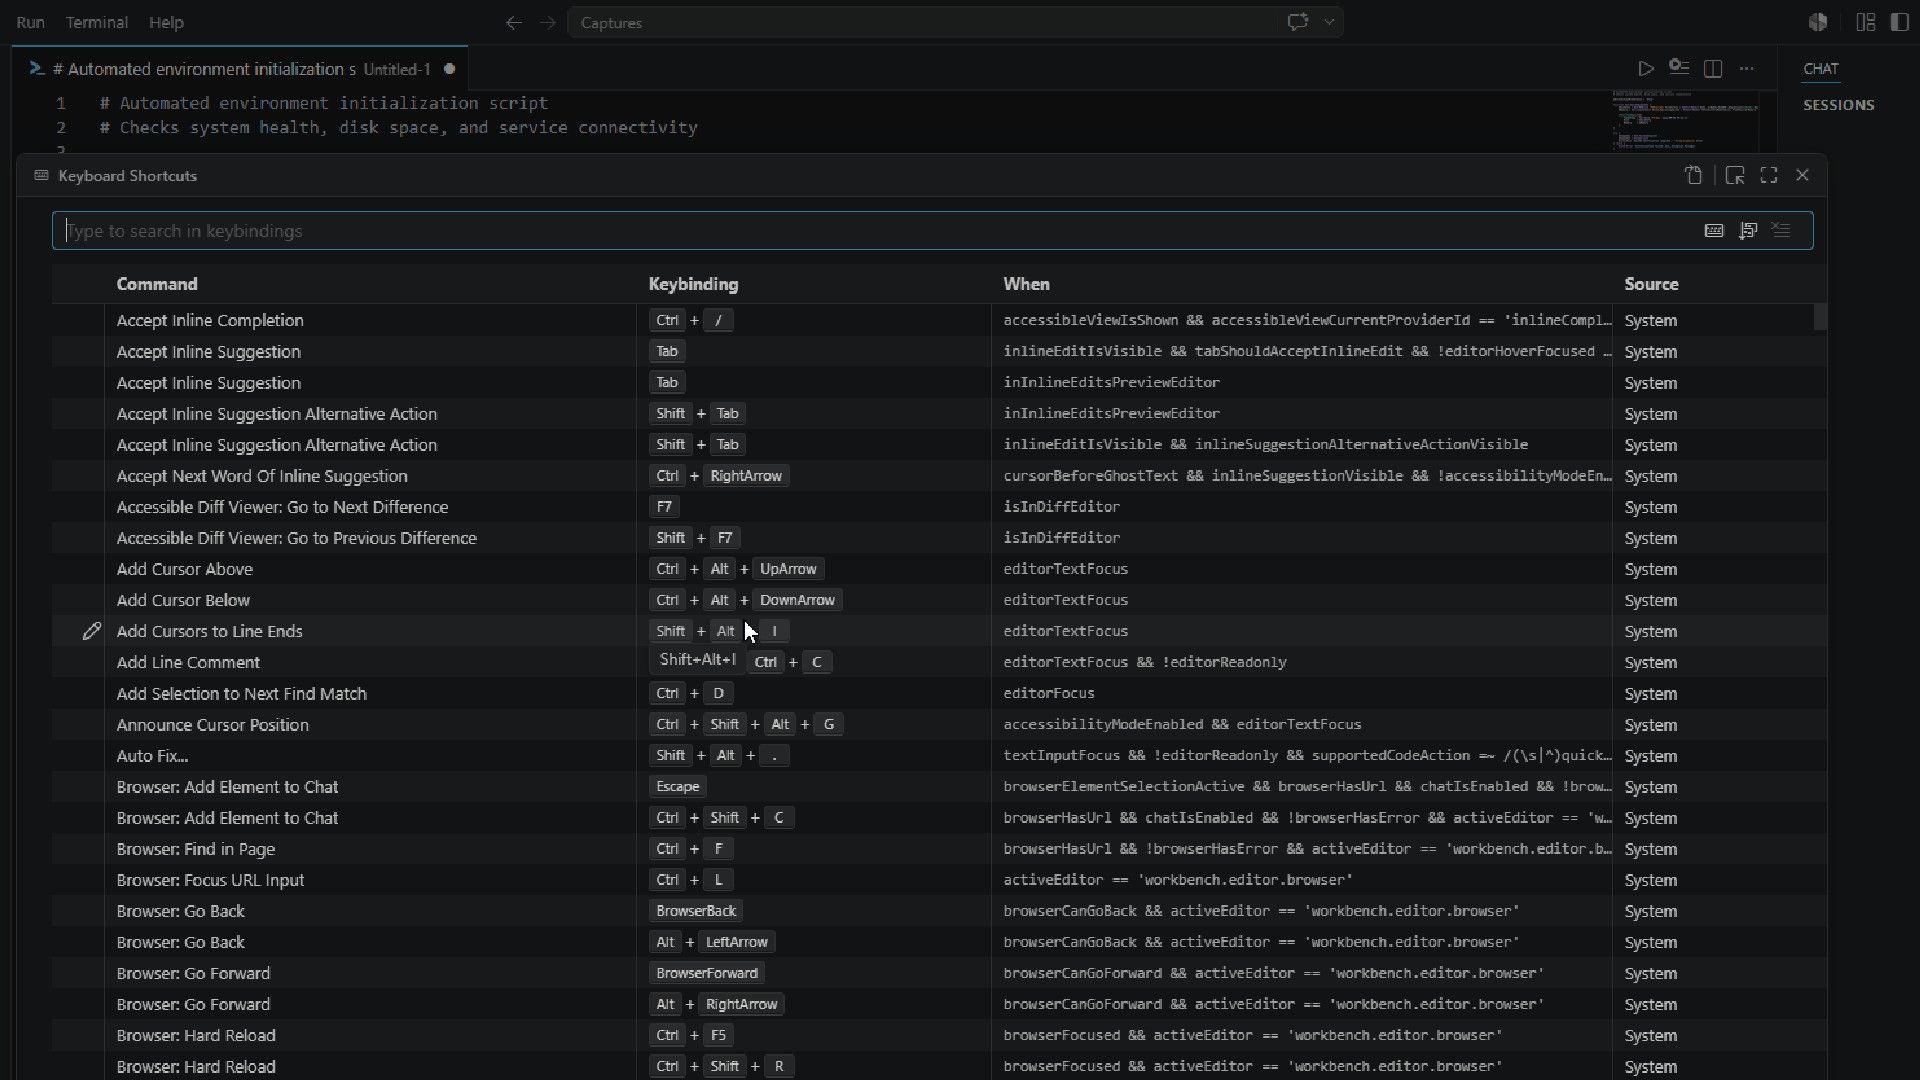Switch to the Untitled-1 editor tab
The image size is (1920, 1080).
tap(241, 69)
